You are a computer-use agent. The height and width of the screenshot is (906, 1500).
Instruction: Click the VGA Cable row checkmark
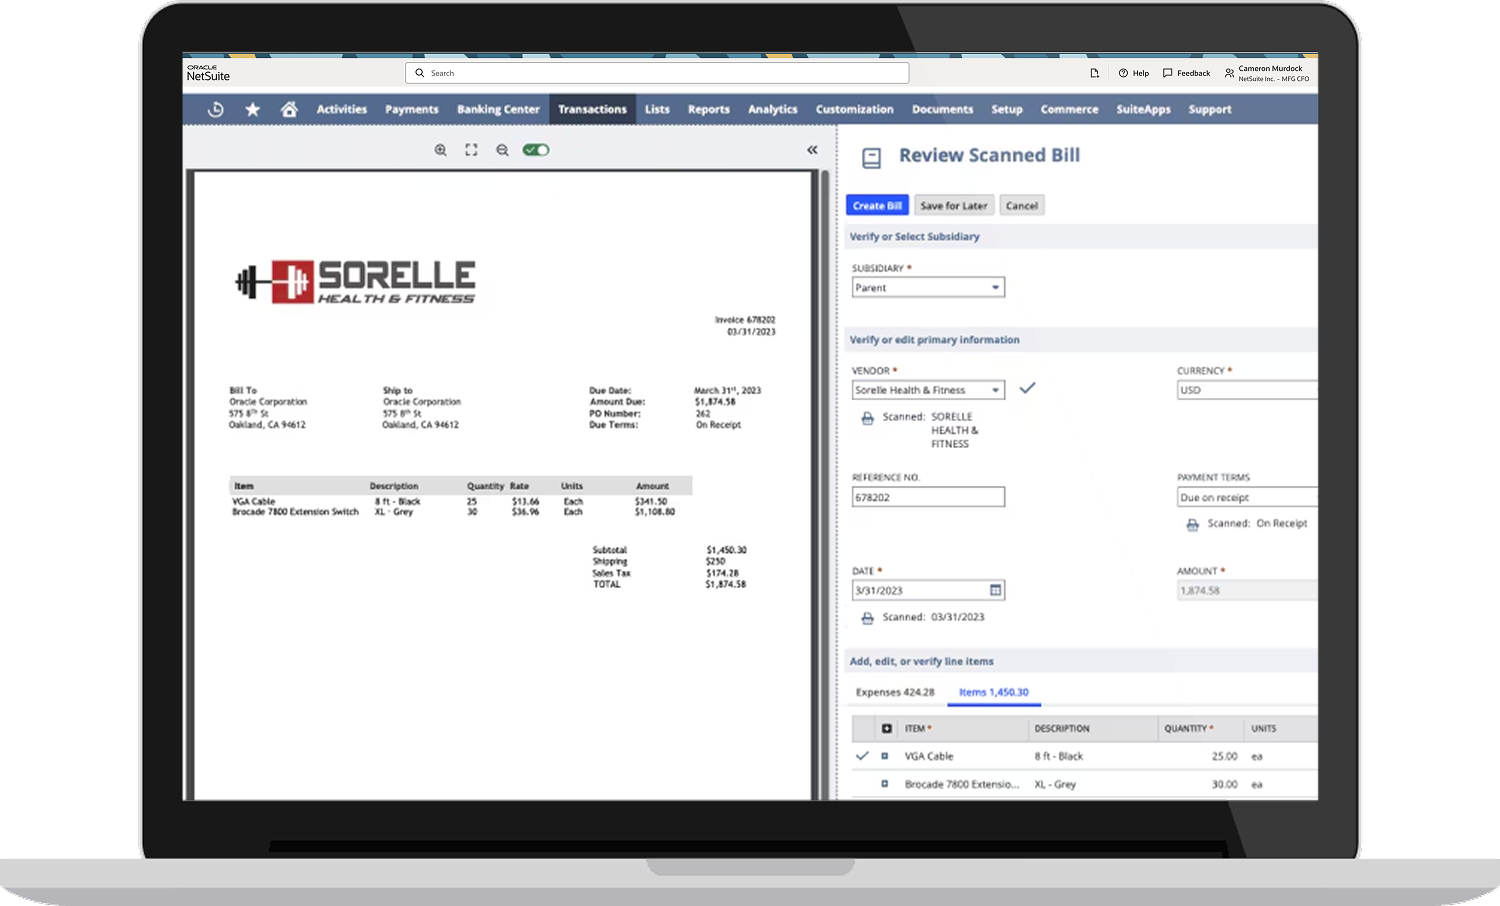point(862,756)
